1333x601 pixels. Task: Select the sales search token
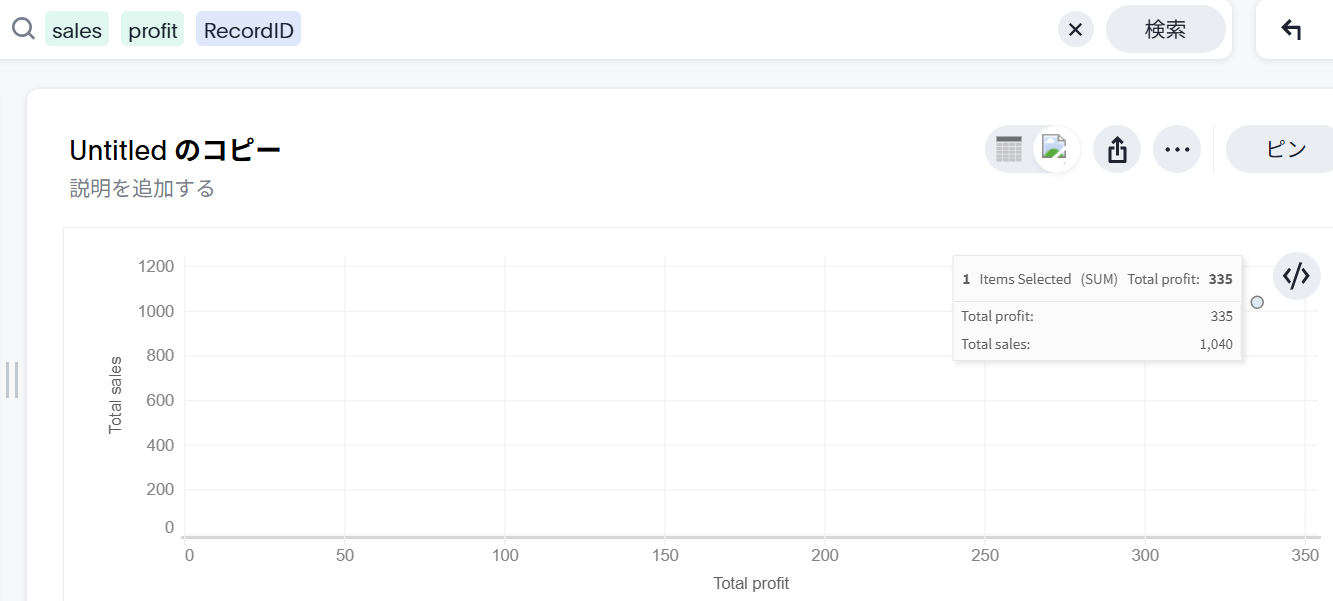(77, 30)
